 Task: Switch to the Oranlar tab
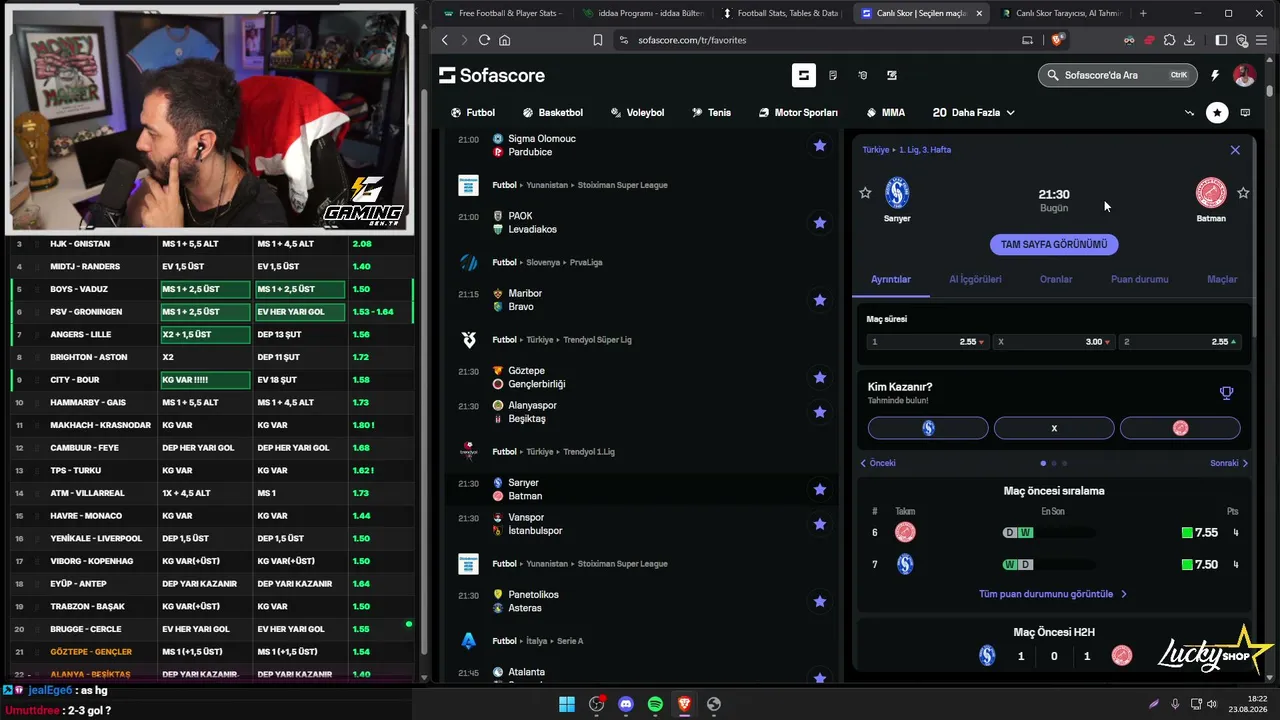[1056, 279]
